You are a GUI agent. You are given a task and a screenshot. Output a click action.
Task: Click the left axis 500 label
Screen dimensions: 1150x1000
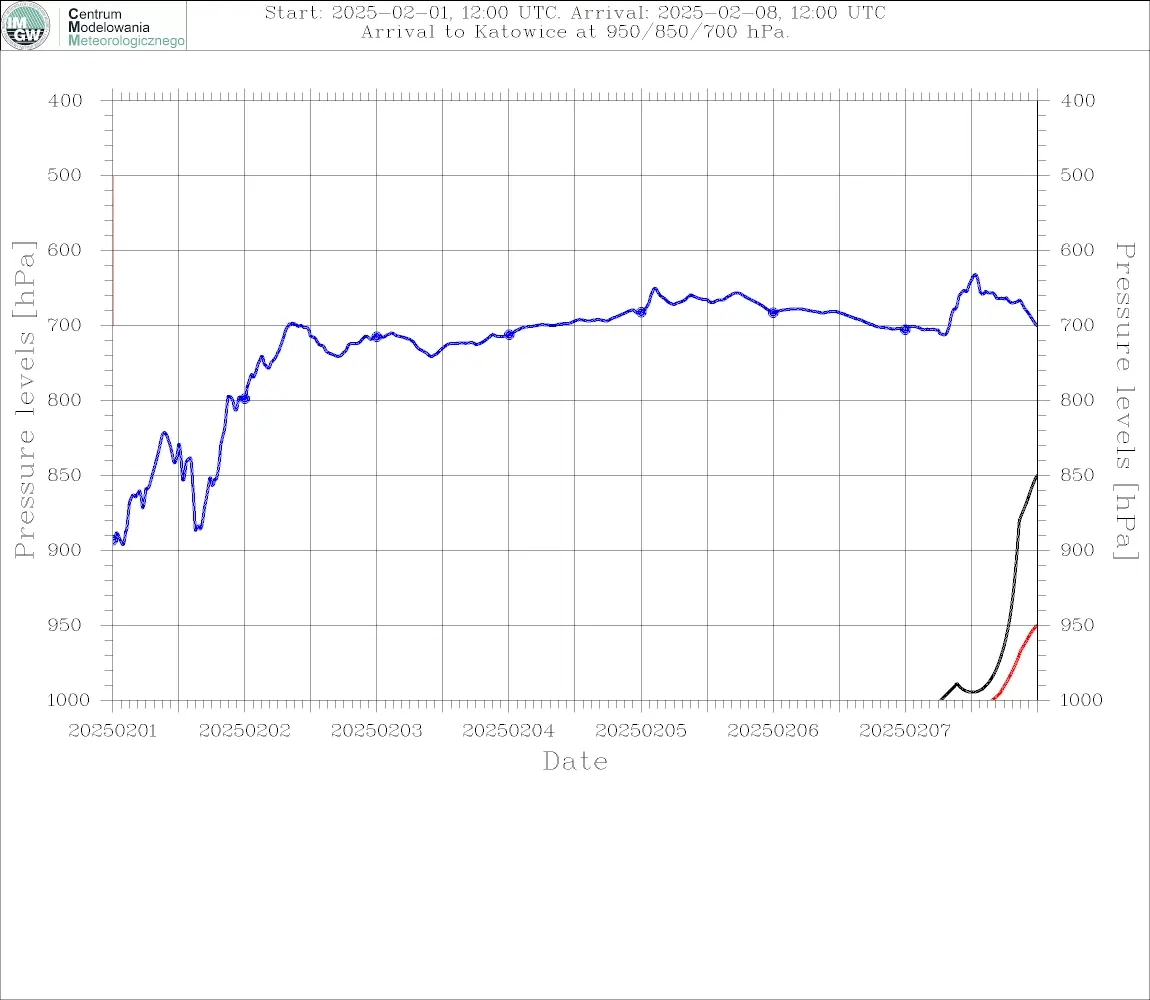point(65,175)
